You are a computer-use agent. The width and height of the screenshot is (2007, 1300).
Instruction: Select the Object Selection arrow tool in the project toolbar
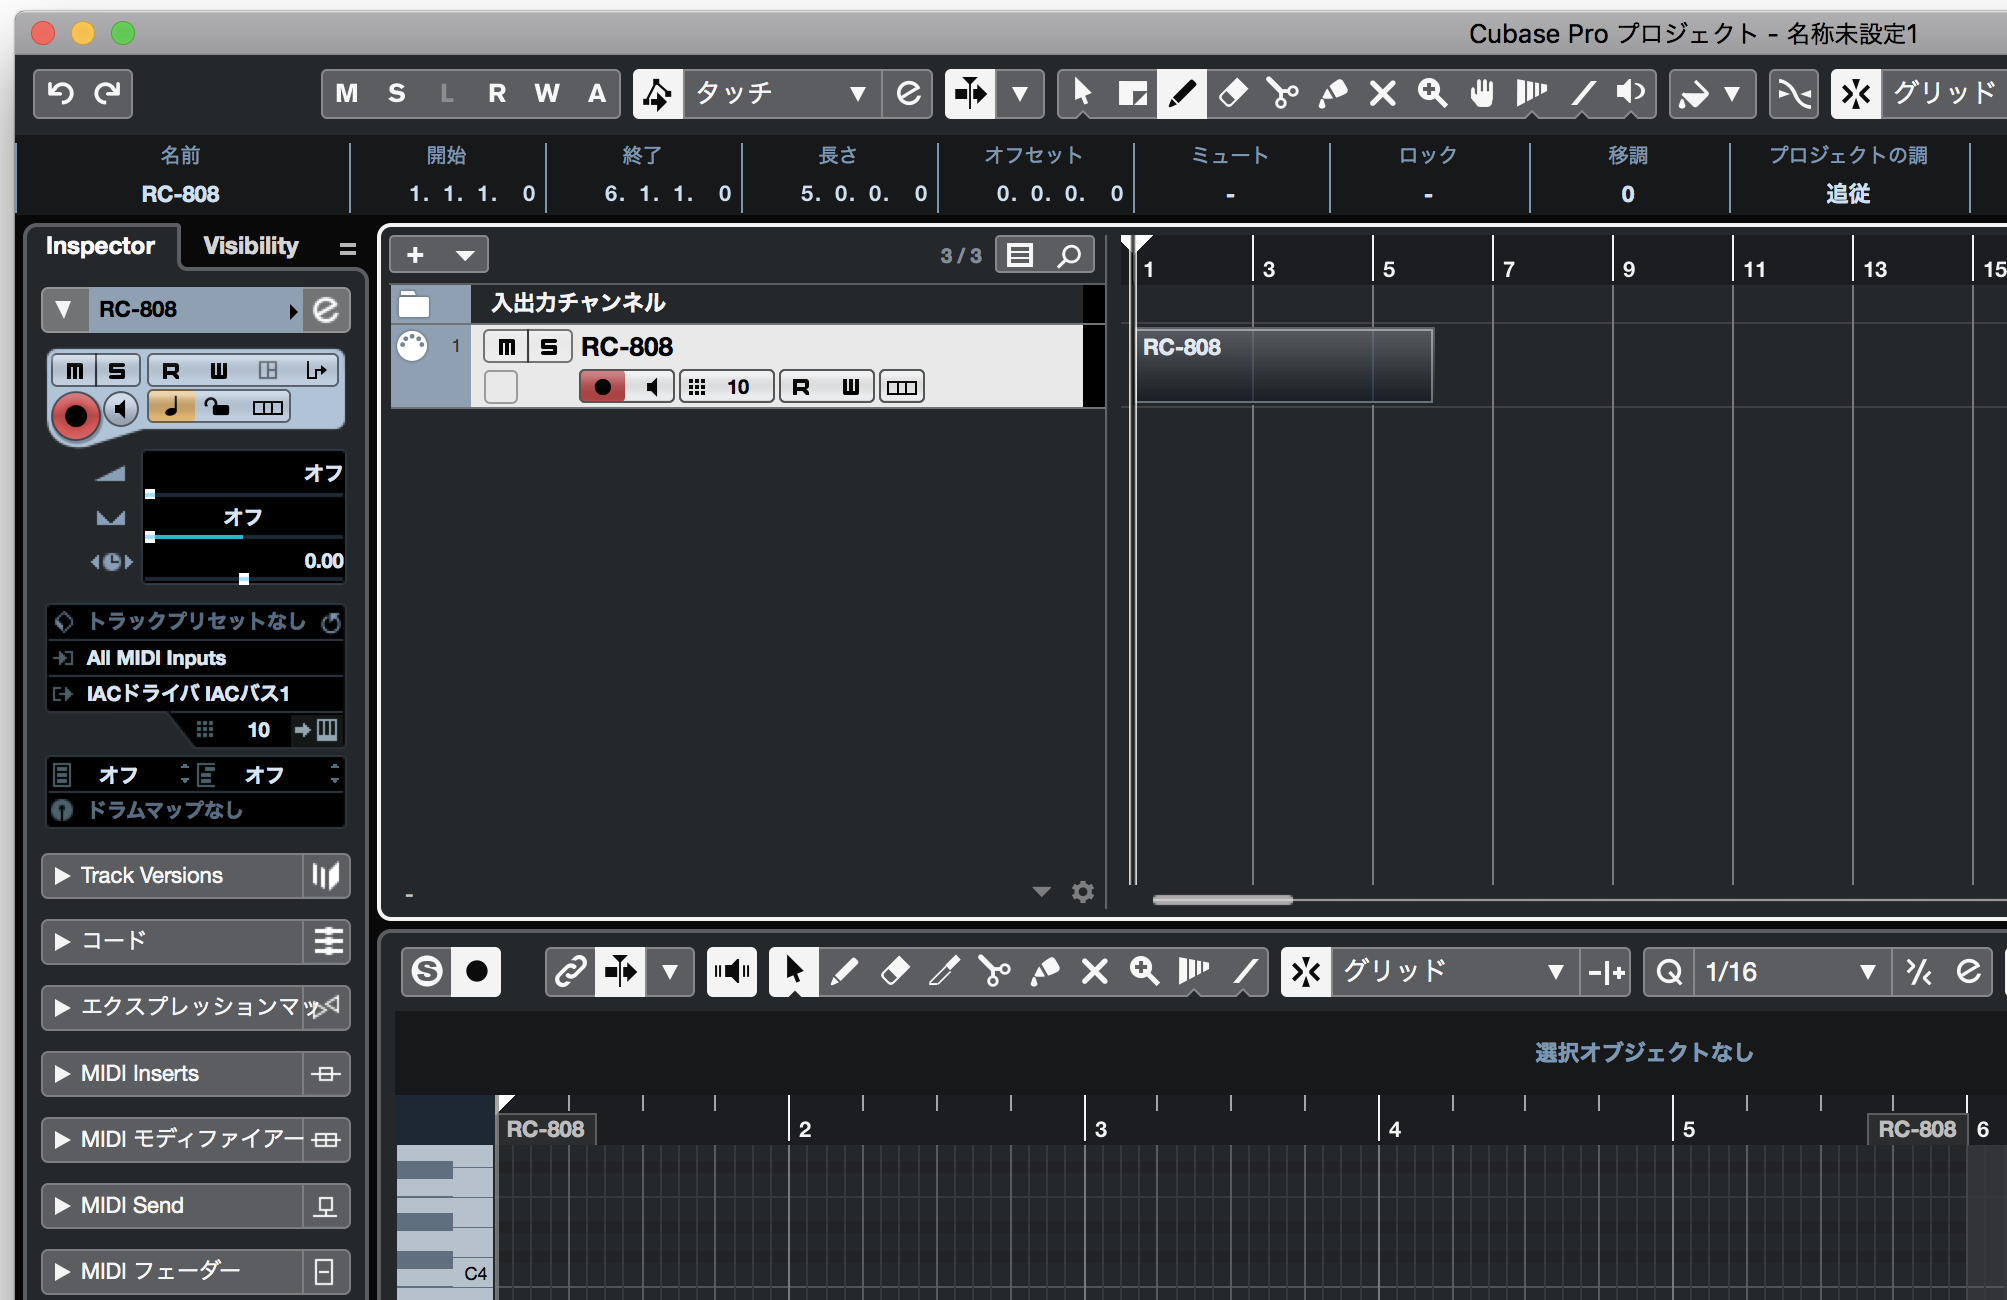[x=1082, y=93]
